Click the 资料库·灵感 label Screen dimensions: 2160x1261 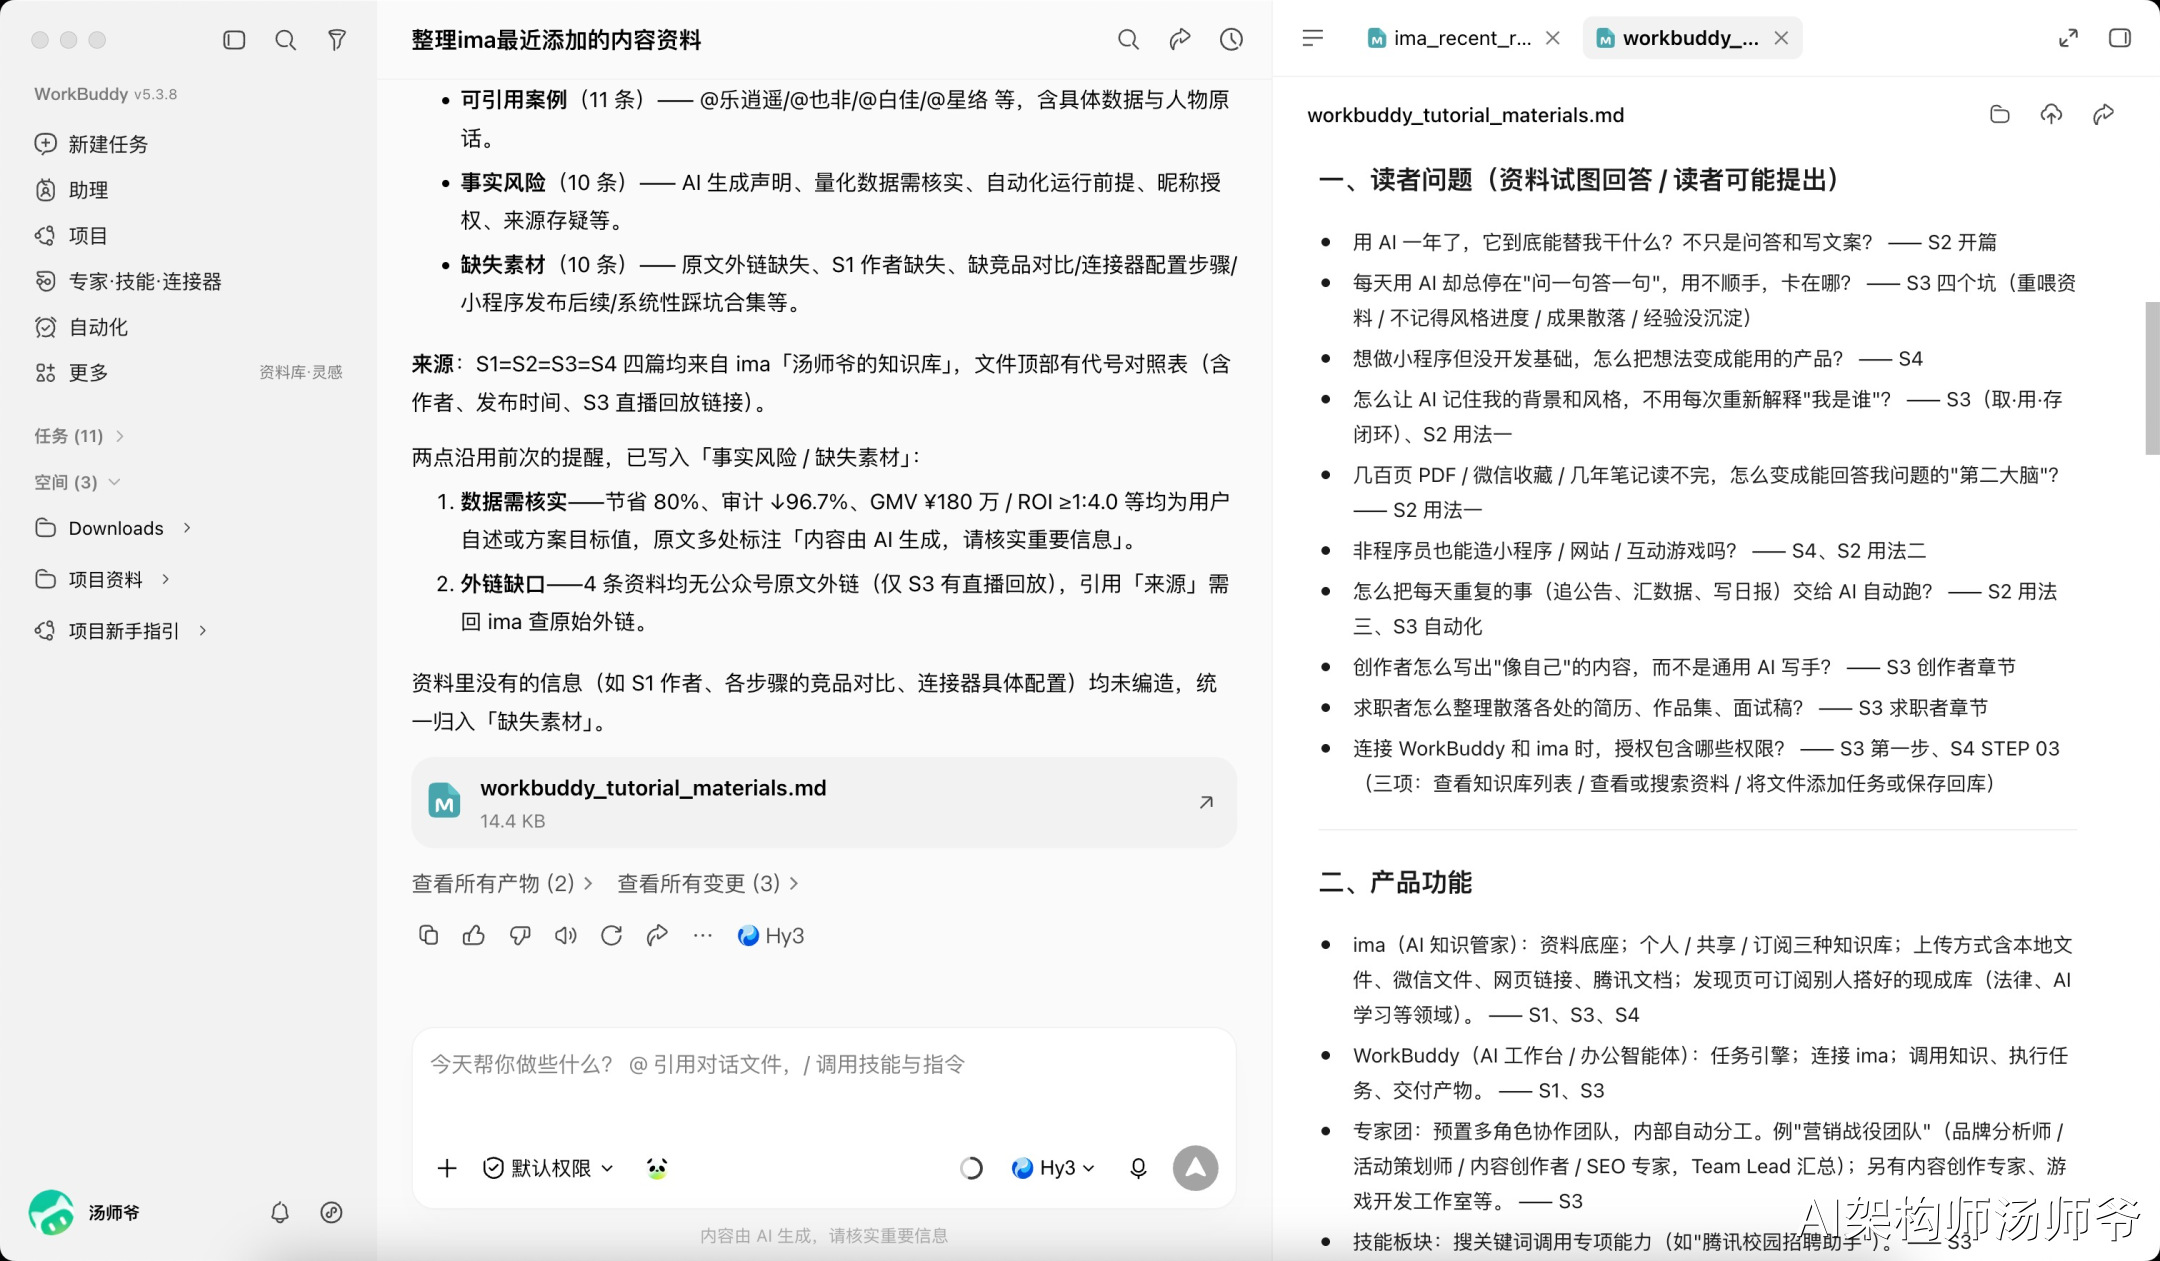click(300, 373)
